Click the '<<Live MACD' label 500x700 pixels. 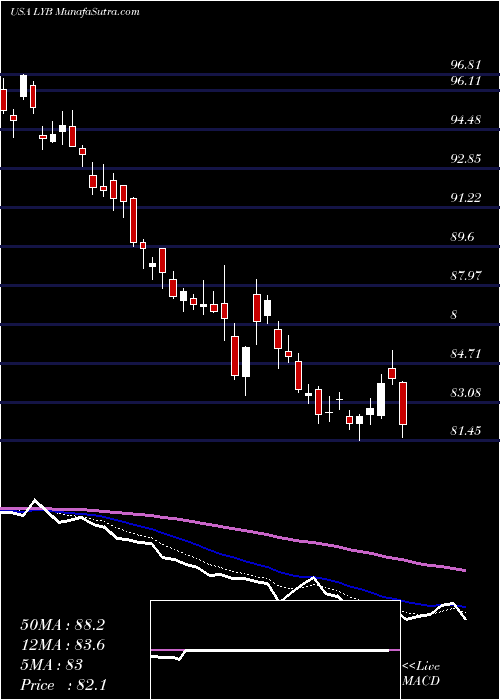coord(421,674)
